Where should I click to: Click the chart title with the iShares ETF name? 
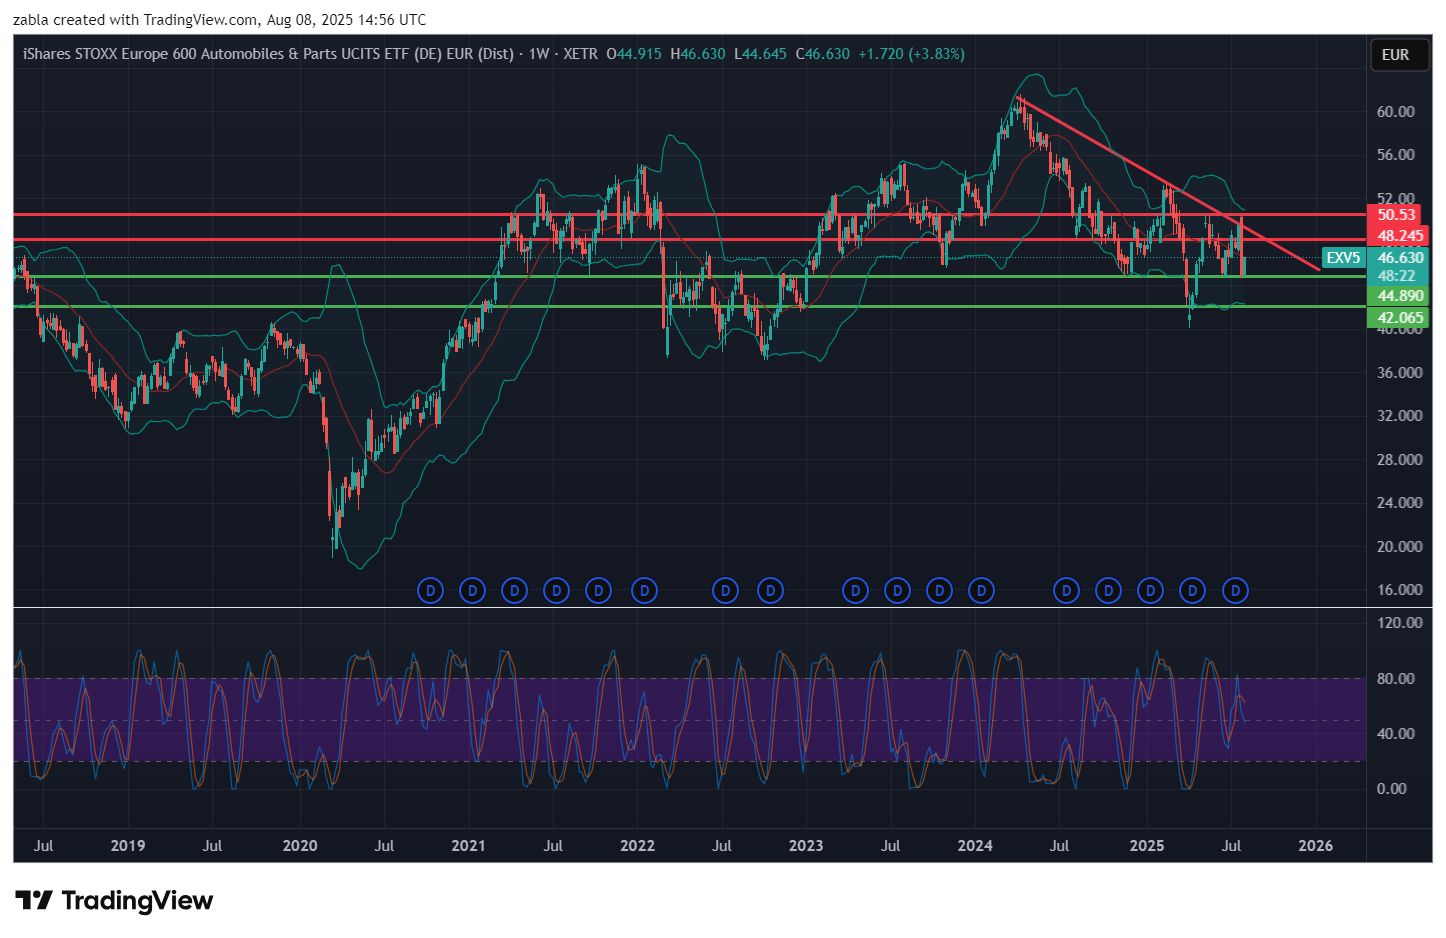[x=268, y=54]
